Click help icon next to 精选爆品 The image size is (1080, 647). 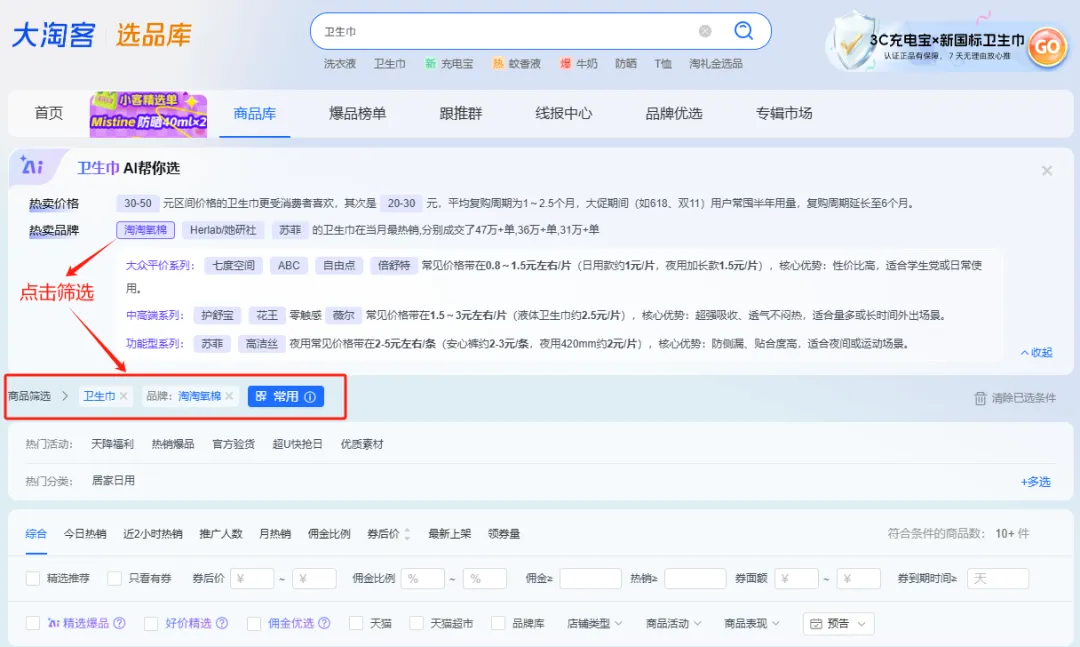pyautogui.click(x=119, y=623)
